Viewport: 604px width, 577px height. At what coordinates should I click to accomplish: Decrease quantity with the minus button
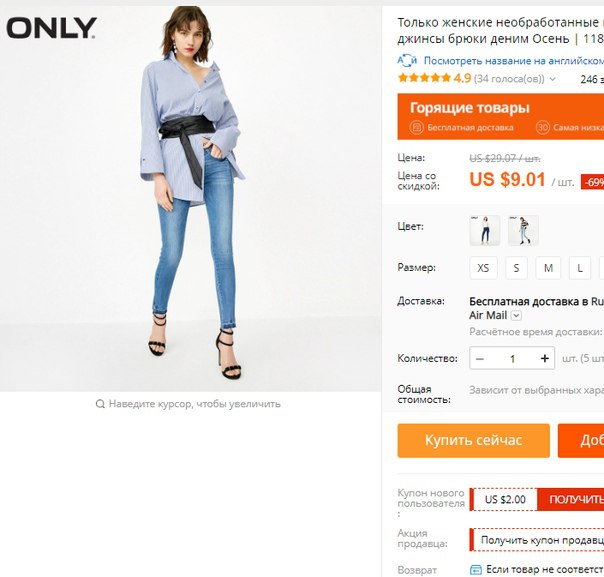(x=480, y=359)
